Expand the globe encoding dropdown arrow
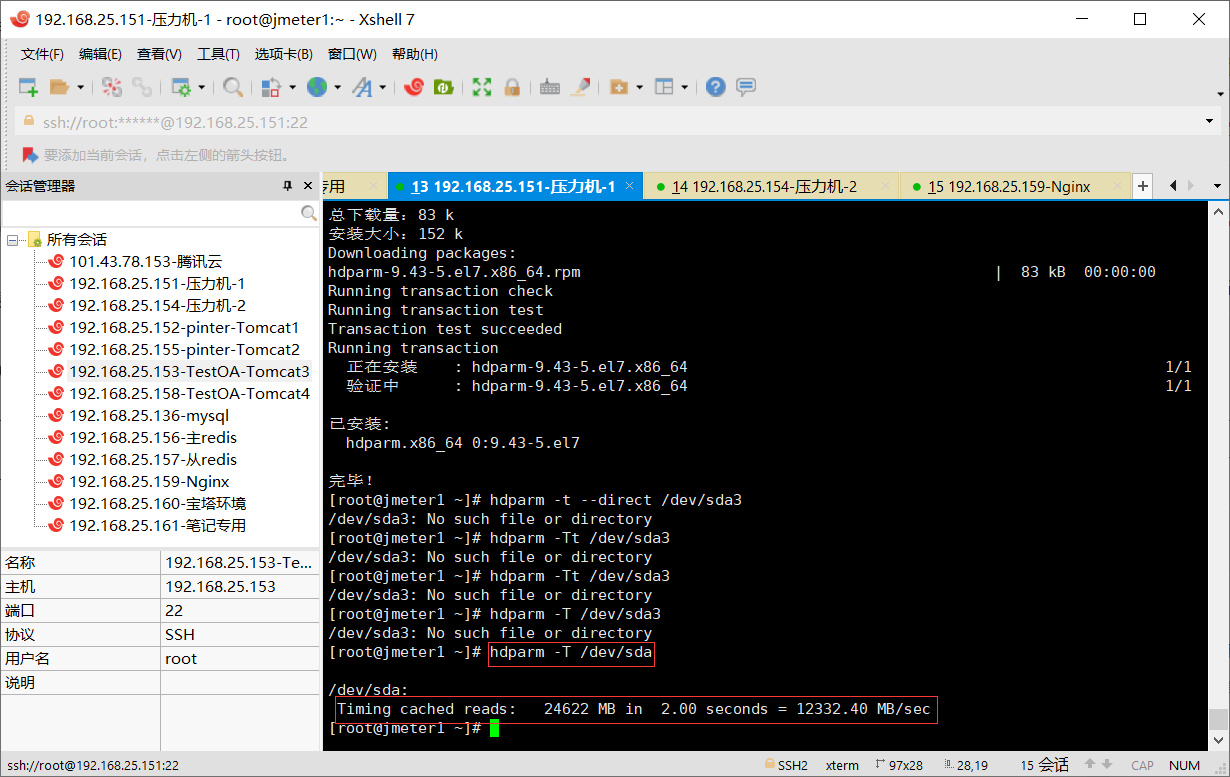The width and height of the screenshot is (1230, 777). (338, 87)
